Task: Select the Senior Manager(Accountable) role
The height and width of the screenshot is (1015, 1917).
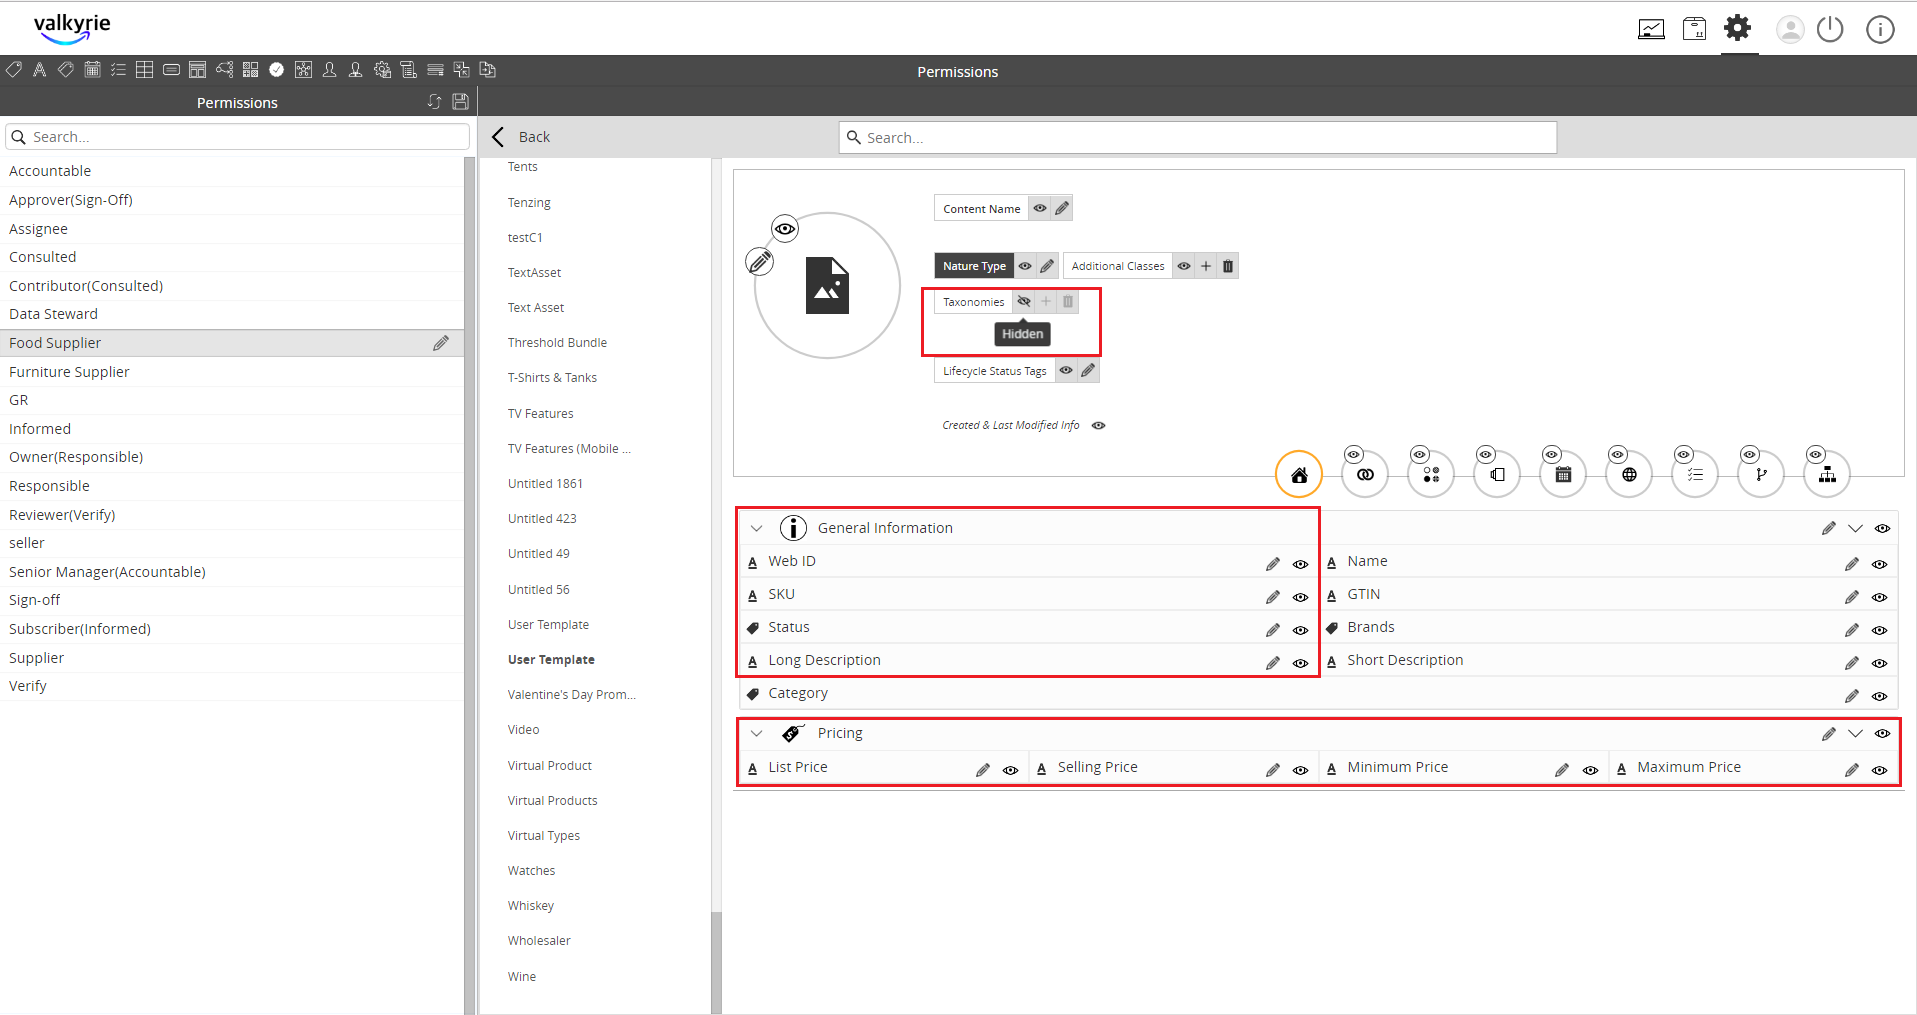Action: [x=232, y=572]
